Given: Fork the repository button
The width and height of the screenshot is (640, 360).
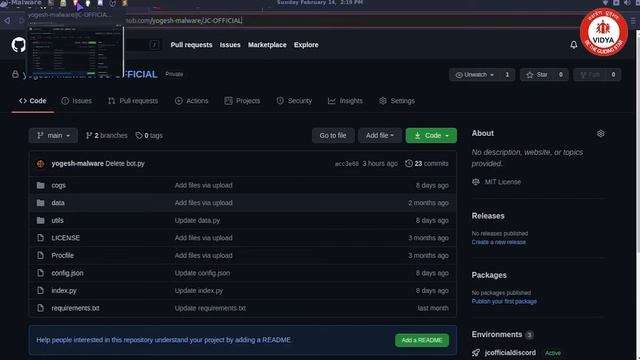Looking at the screenshot, I should tap(590, 75).
